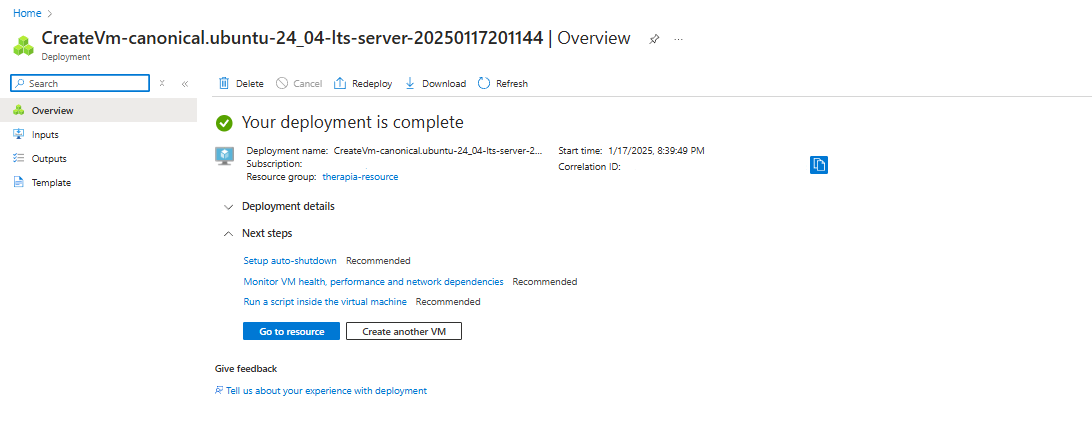
Task: Click the Go to resource button
Action: 292,331
